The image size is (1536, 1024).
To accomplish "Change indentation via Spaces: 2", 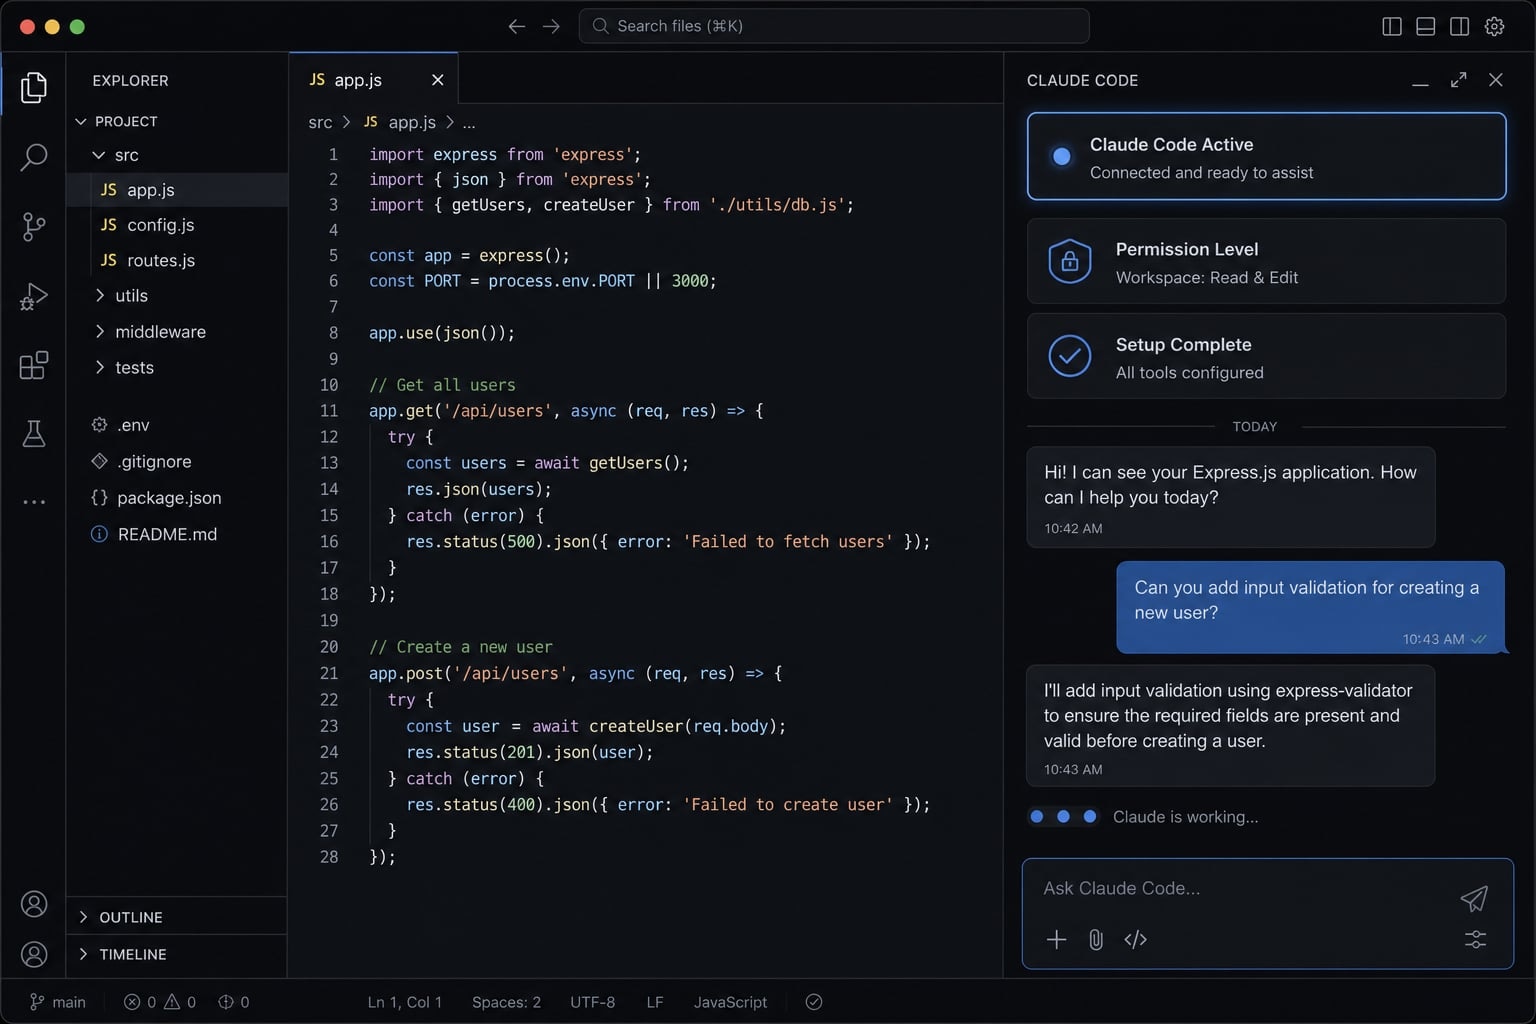I will pos(506,1002).
